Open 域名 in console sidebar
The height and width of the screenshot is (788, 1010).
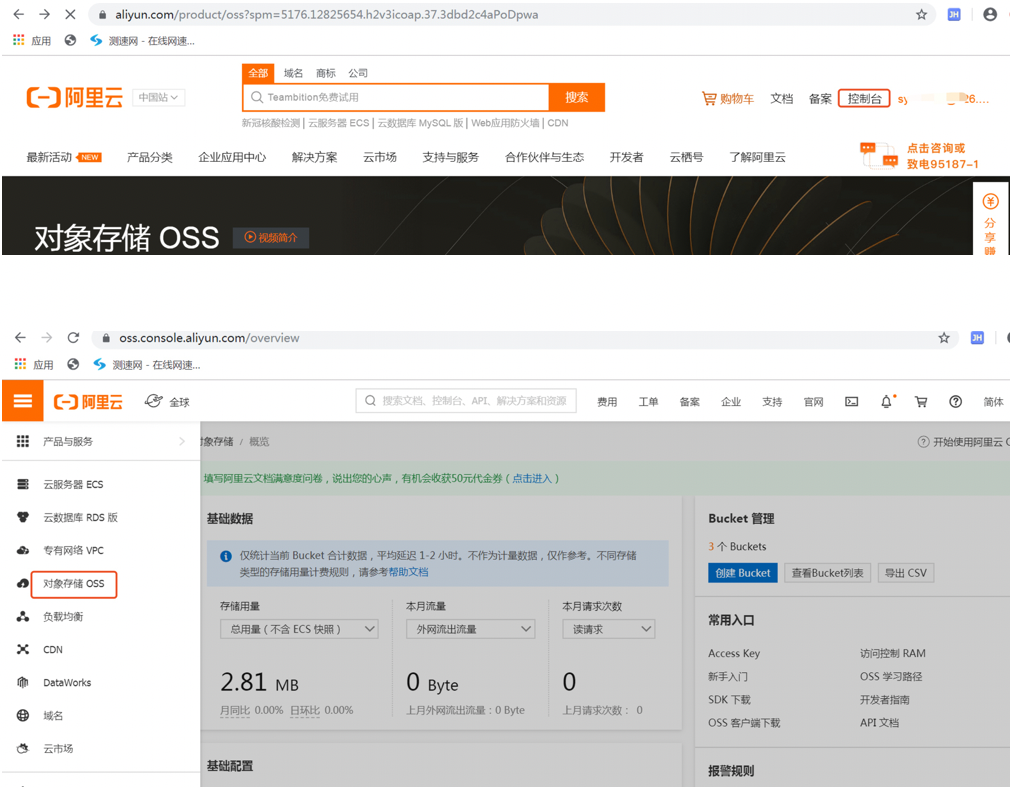point(52,715)
